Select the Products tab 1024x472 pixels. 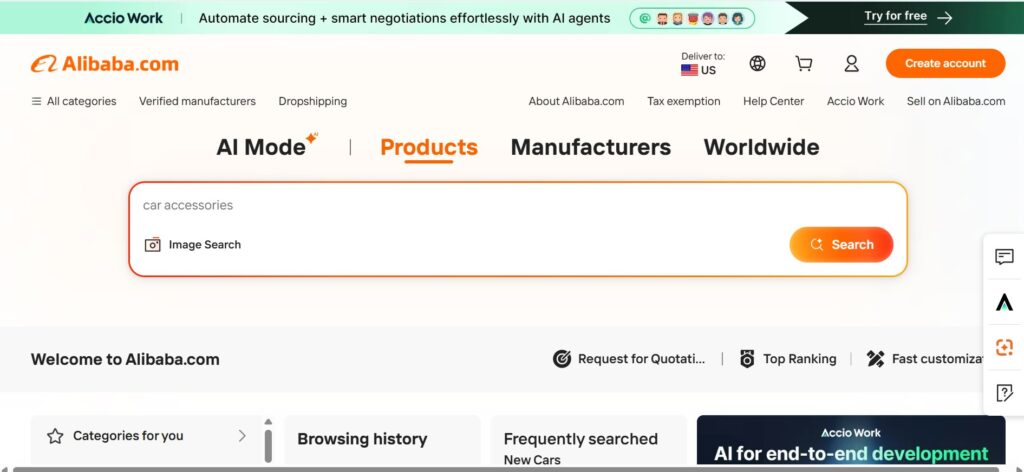[x=428, y=147]
